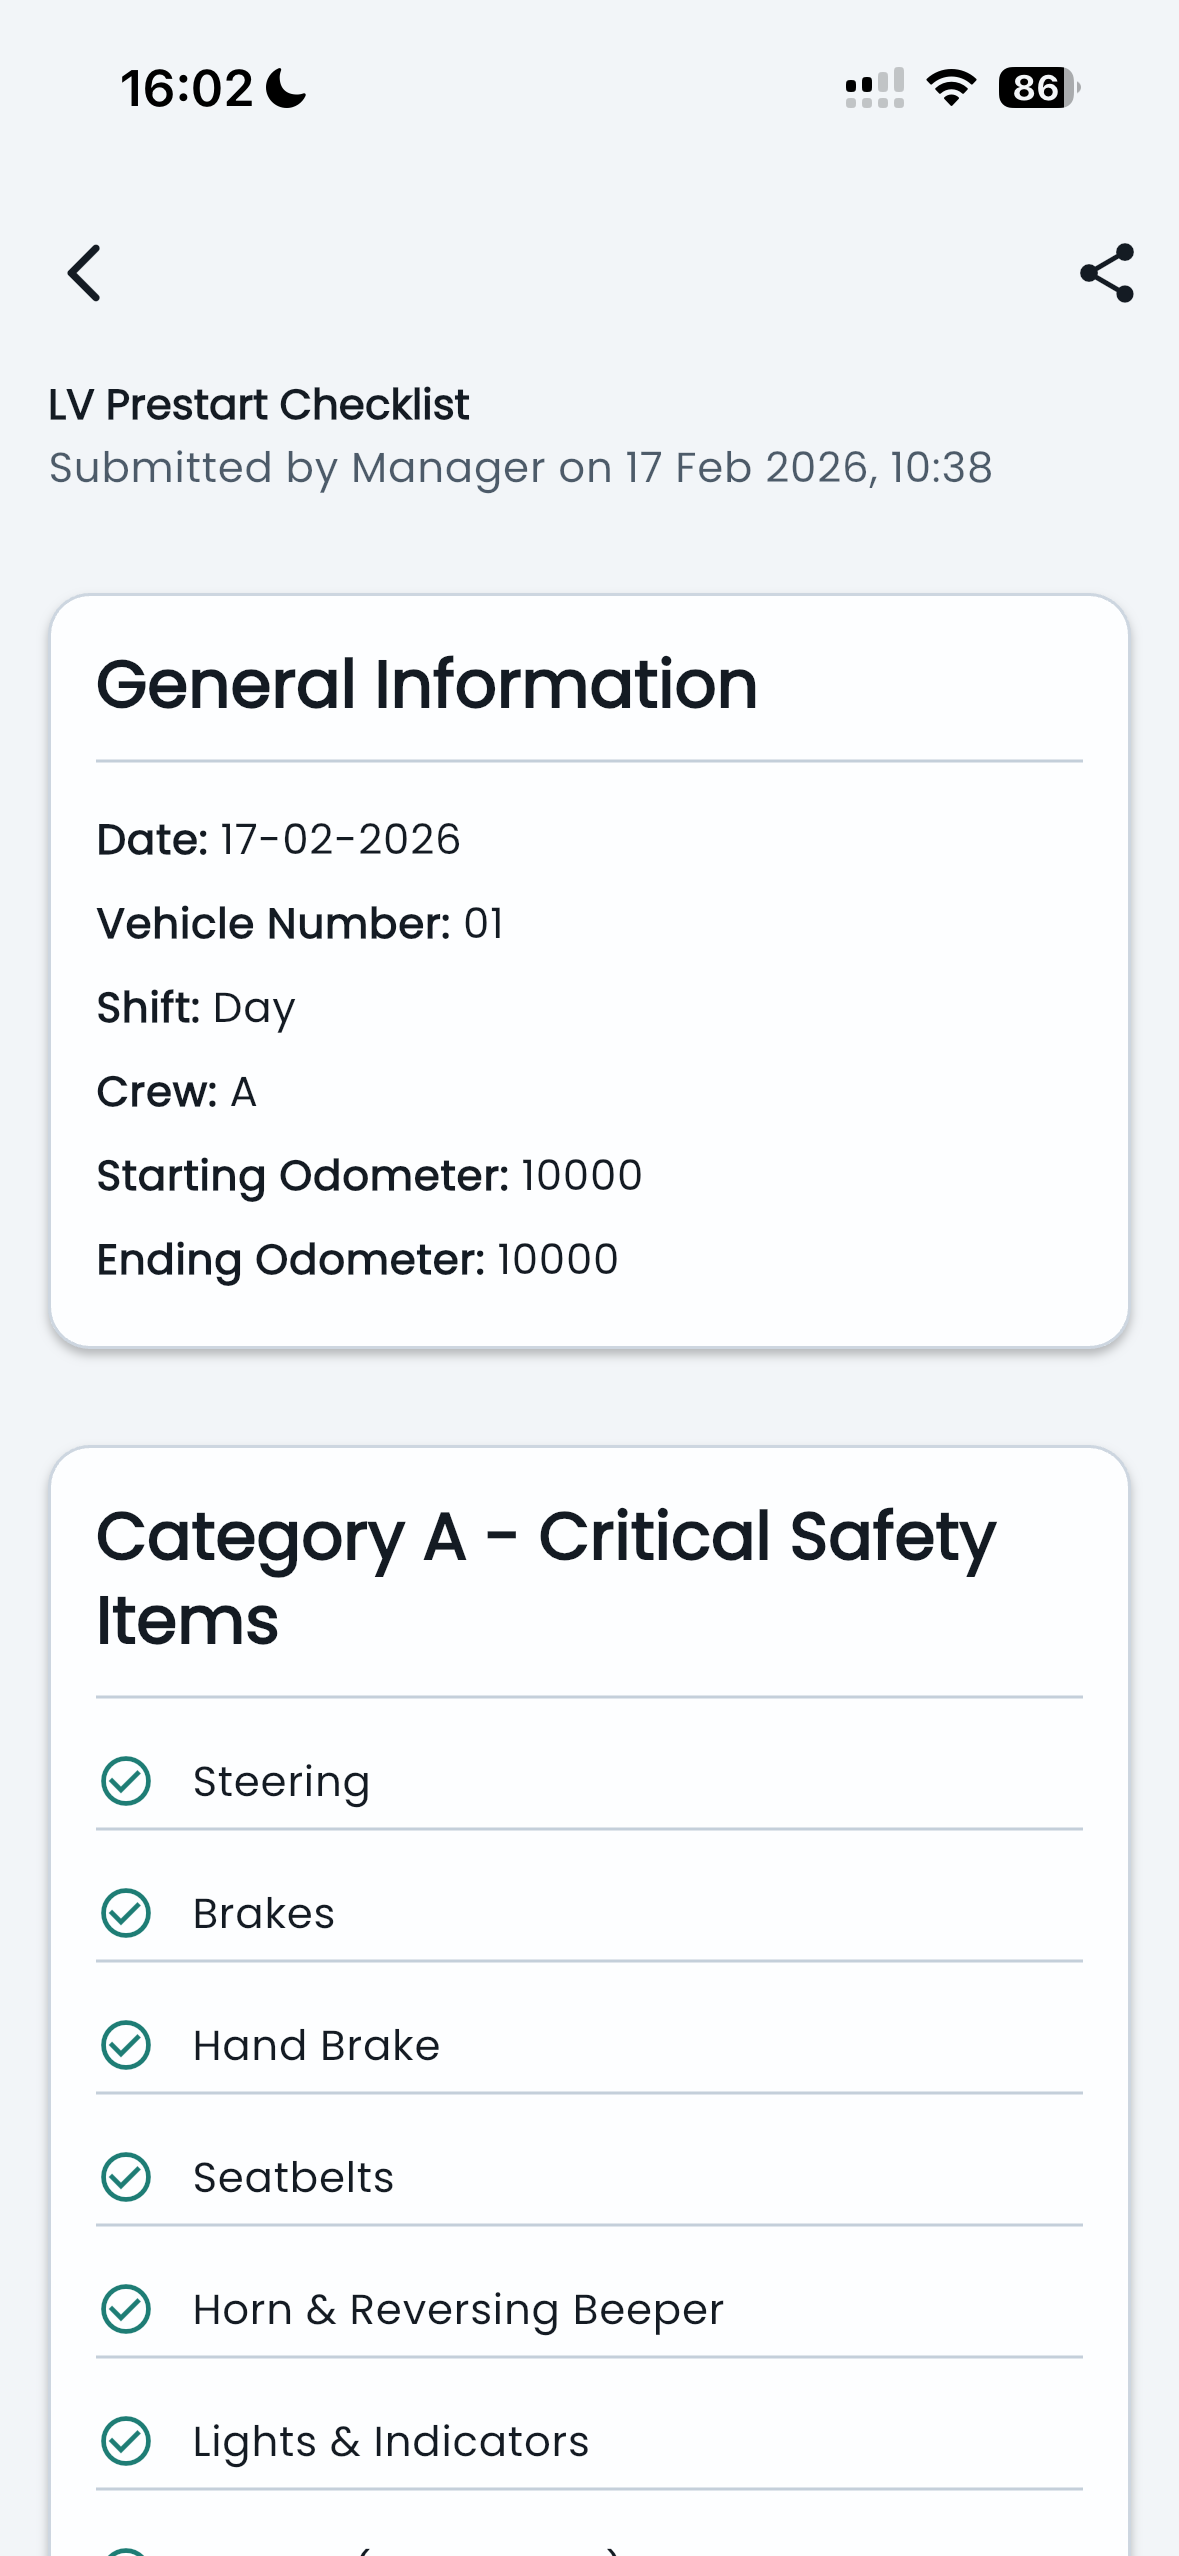Tap the Submitted by Manager text link
The width and height of the screenshot is (1179, 2556).
[520, 468]
